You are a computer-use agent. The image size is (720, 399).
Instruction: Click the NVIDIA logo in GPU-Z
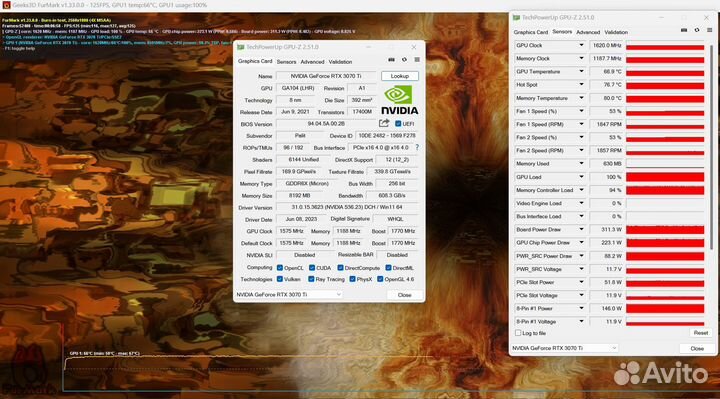click(x=399, y=100)
